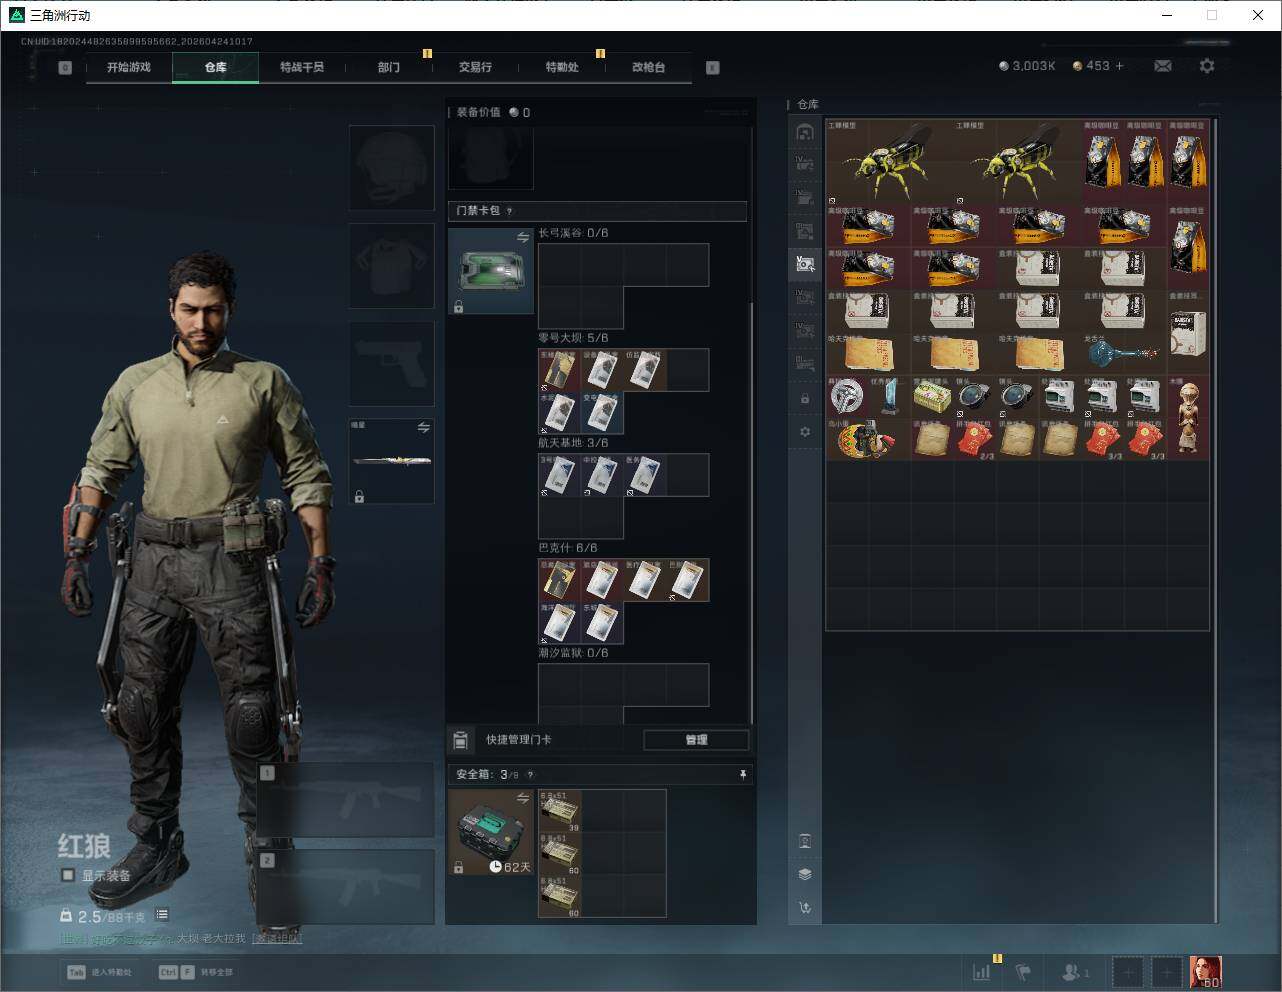Viewport: 1282px width, 992px height.
Task: Click the 邀请组队 link in chat
Action: 277,938
